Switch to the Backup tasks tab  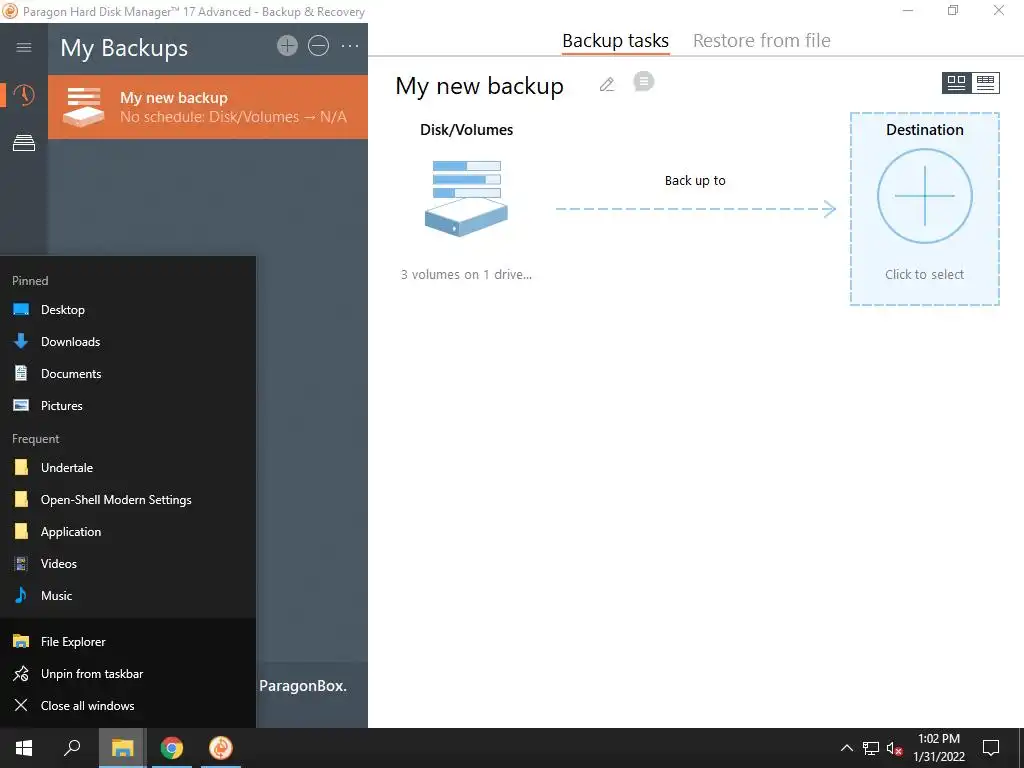coord(615,40)
